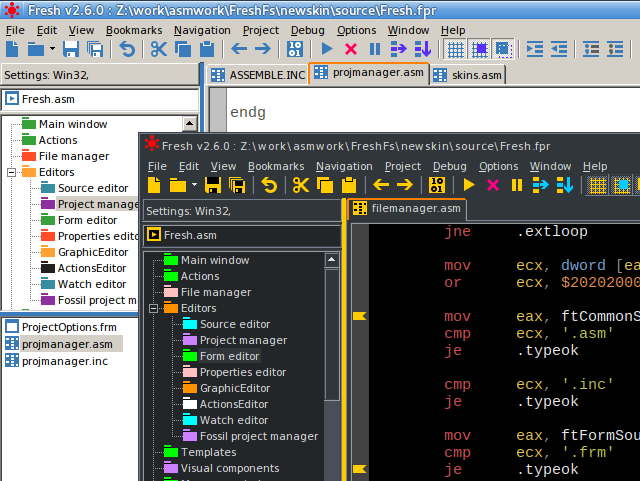This screenshot has width=640, height=481.
Task: Switch to skins.asm tab
Action: (468, 75)
